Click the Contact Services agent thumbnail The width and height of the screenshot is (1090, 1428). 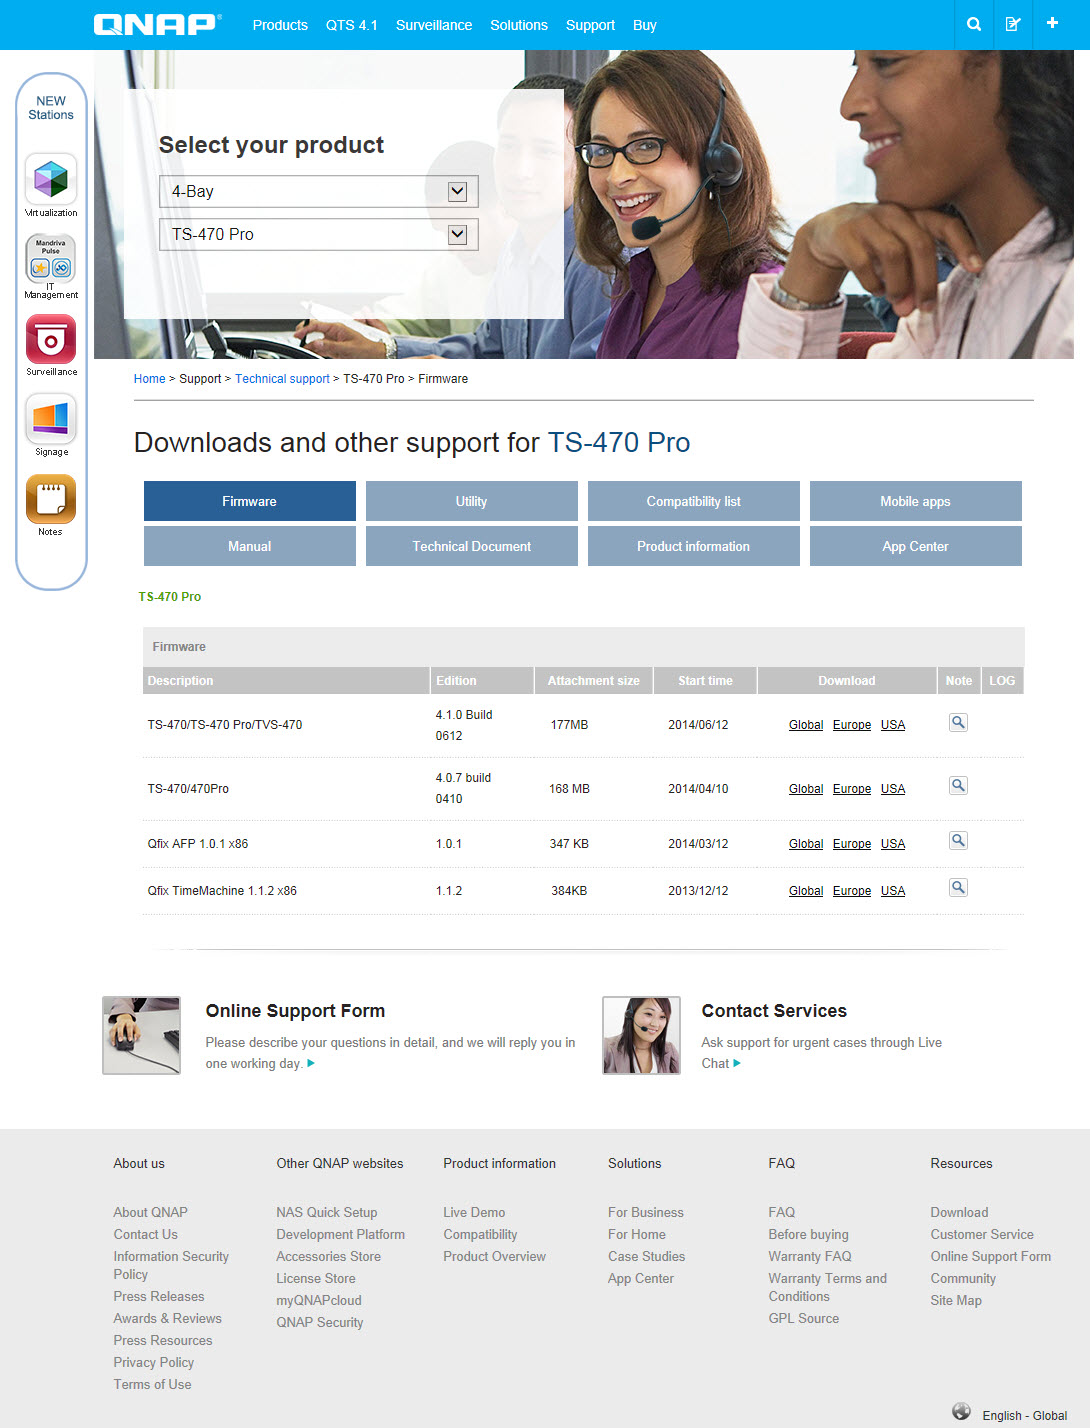(641, 1035)
